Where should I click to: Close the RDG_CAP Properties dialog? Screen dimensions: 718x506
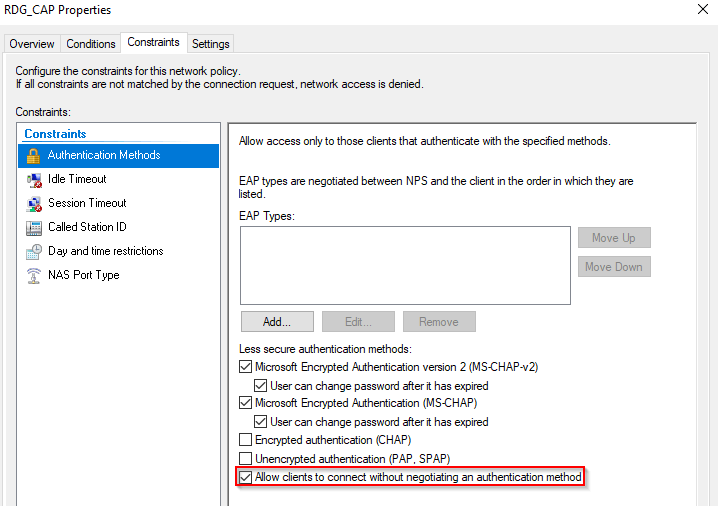700,10
